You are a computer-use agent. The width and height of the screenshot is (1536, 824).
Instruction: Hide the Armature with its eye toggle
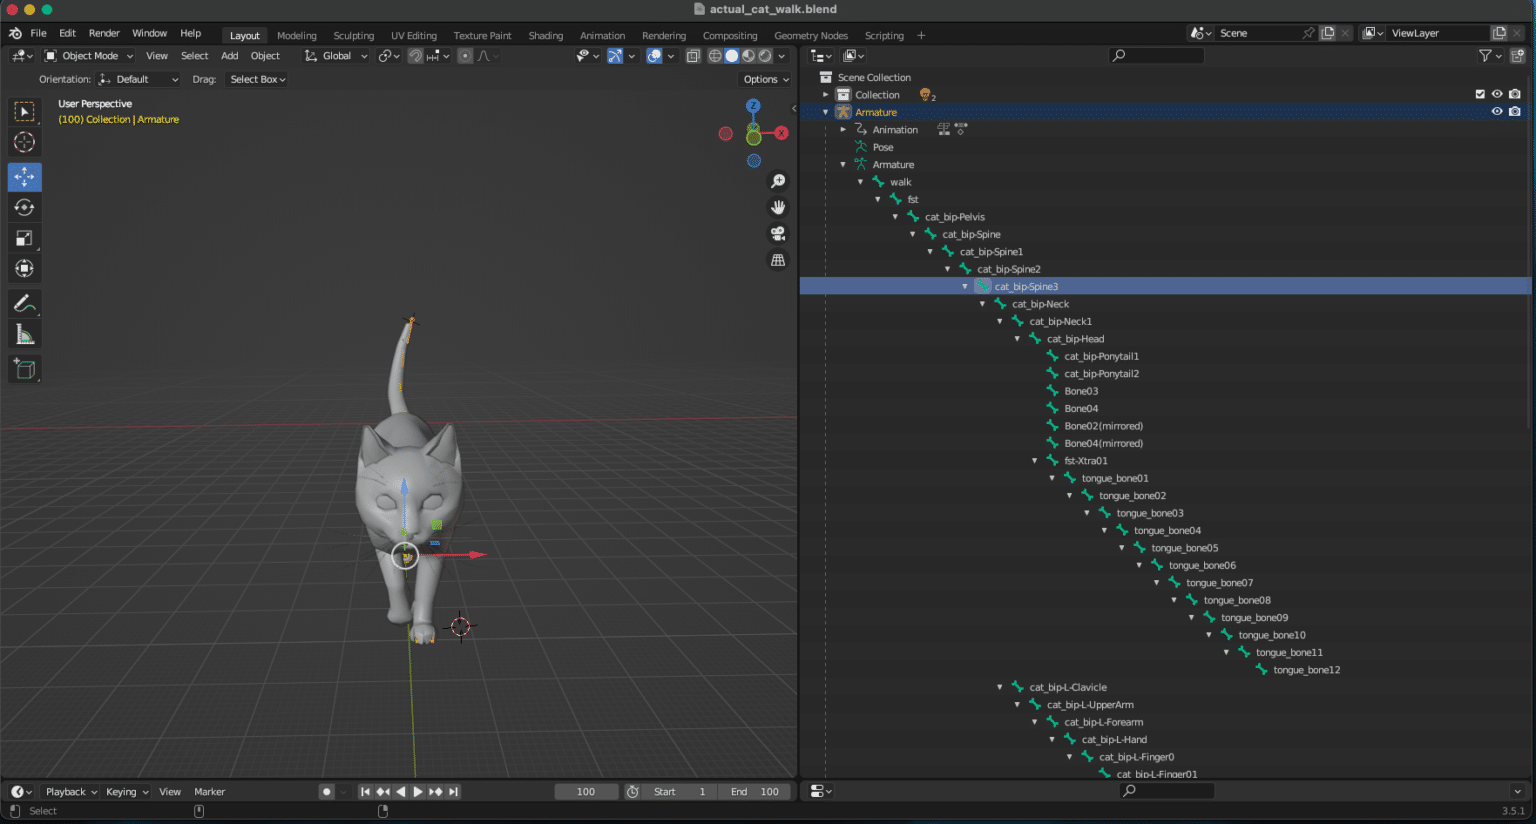coord(1496,112)
